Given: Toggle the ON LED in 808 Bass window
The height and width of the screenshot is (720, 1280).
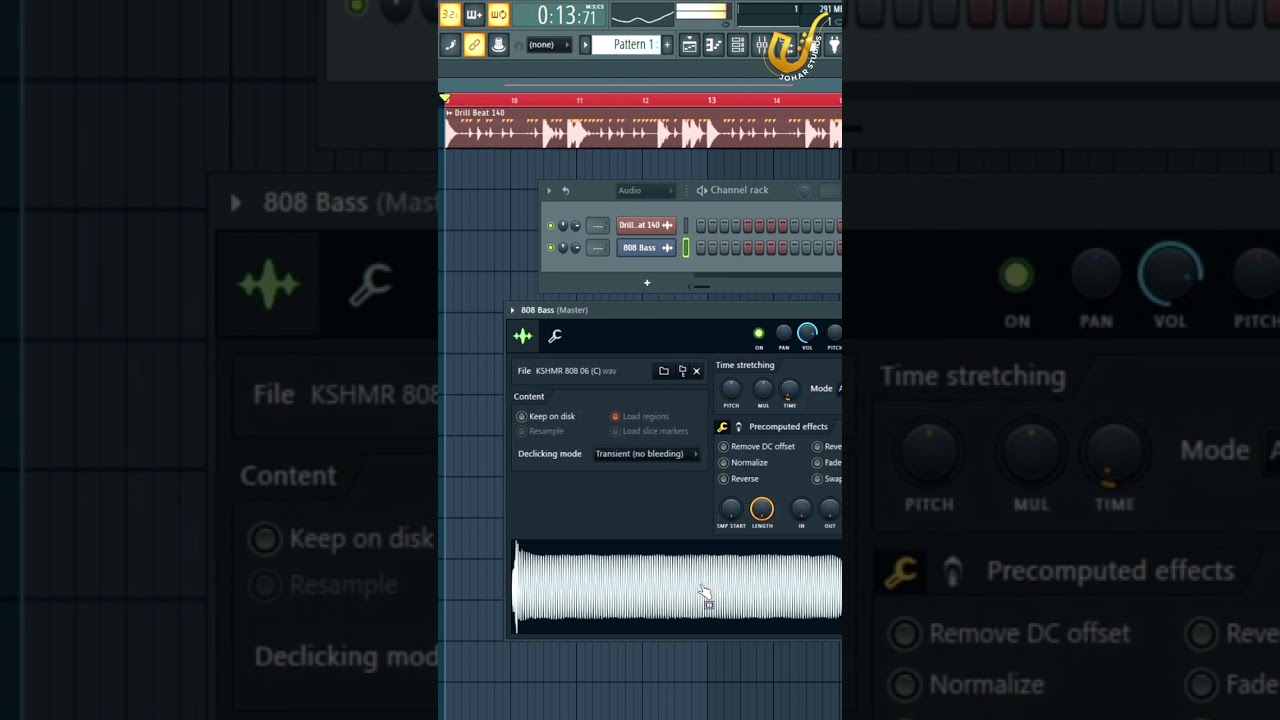Looking at the screenshot, I should coord(759,333).
